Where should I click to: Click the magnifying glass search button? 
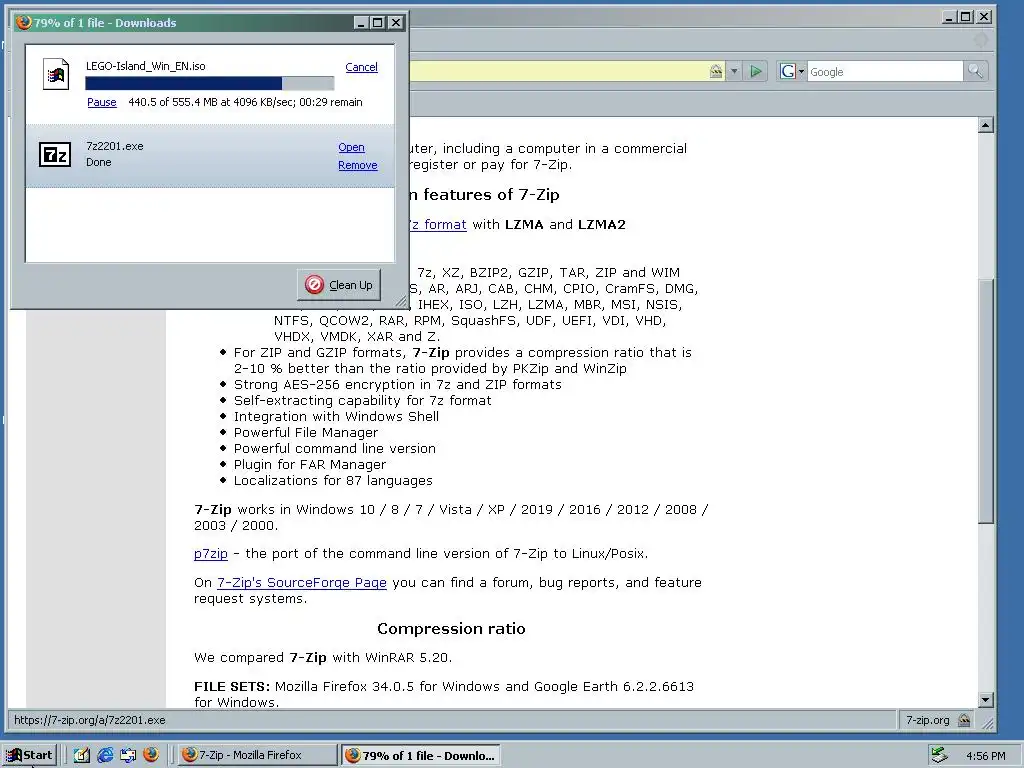coord(975,71)
